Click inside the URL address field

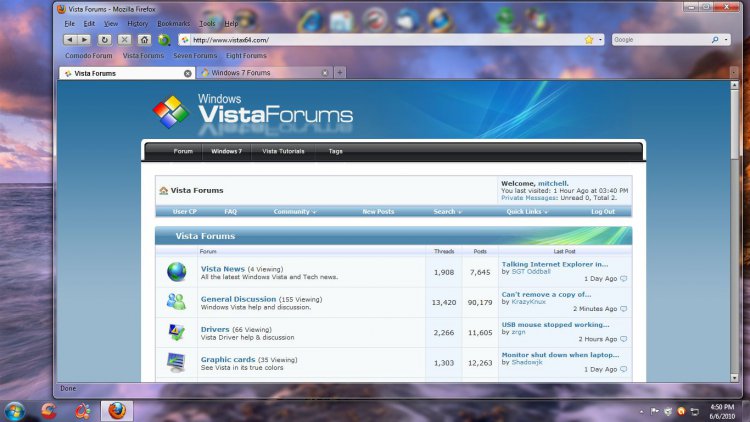point(386,40)
